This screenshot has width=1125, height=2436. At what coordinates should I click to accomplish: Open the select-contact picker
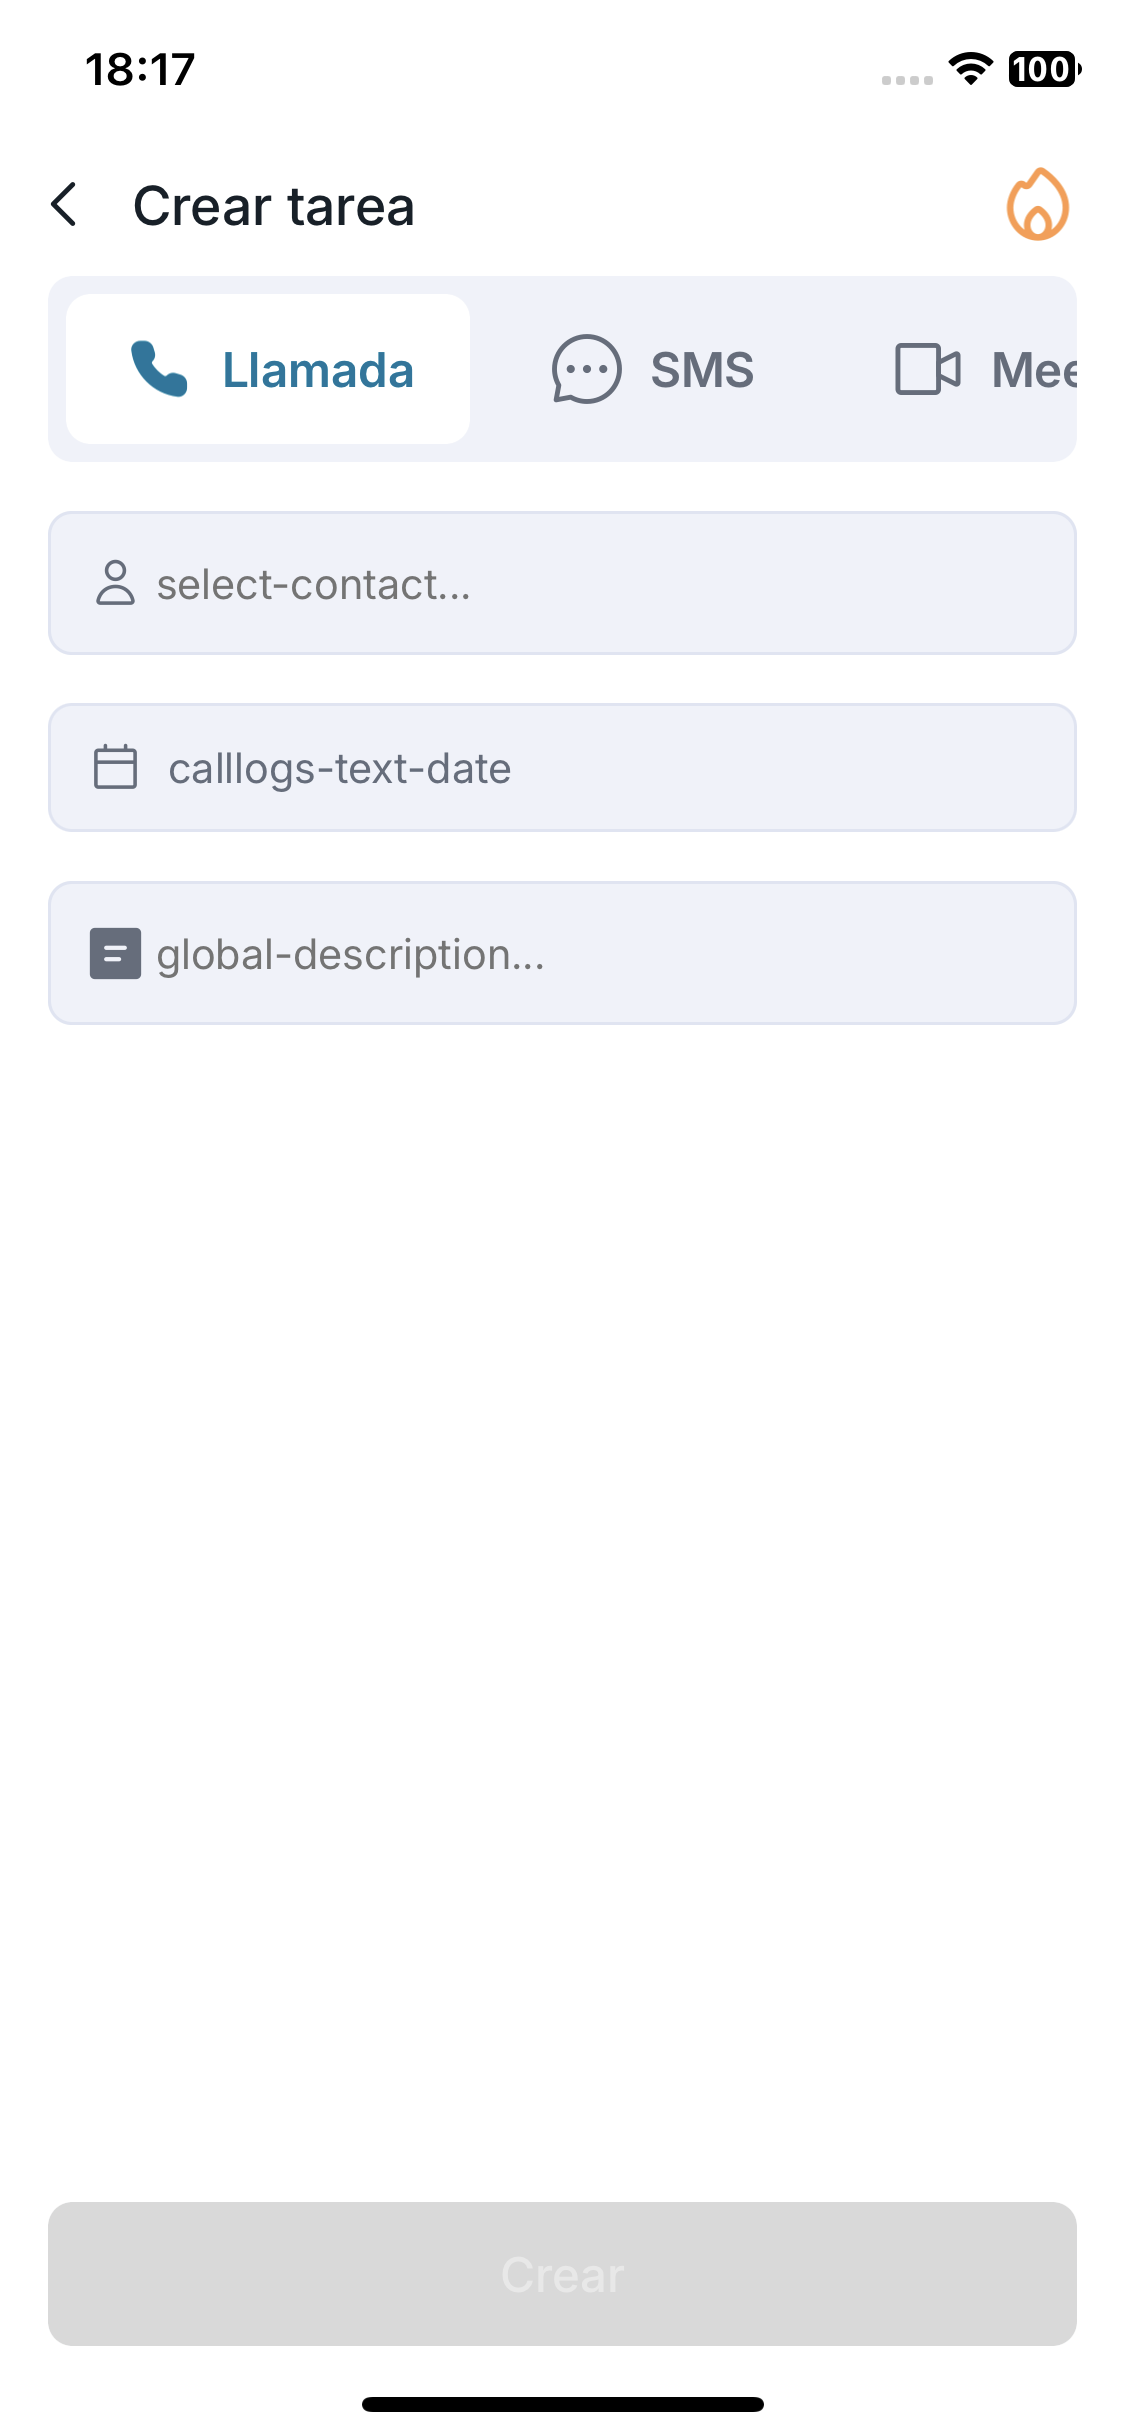pyautogui.click(x=562, y=583)
